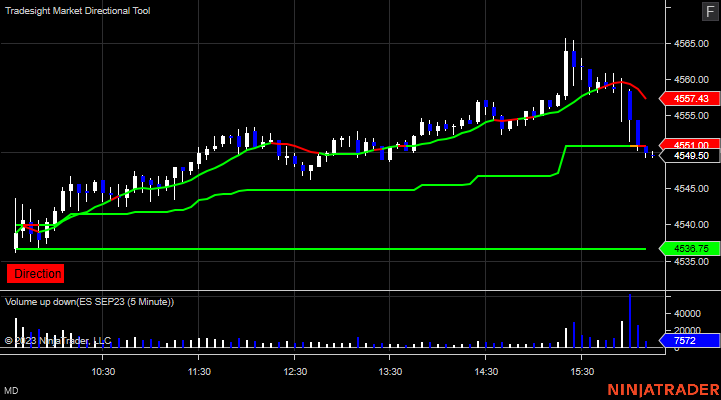This screenshot has height=400, width=721.
Task: Click the 4565.00 price axis label
Action: (691, 44)
